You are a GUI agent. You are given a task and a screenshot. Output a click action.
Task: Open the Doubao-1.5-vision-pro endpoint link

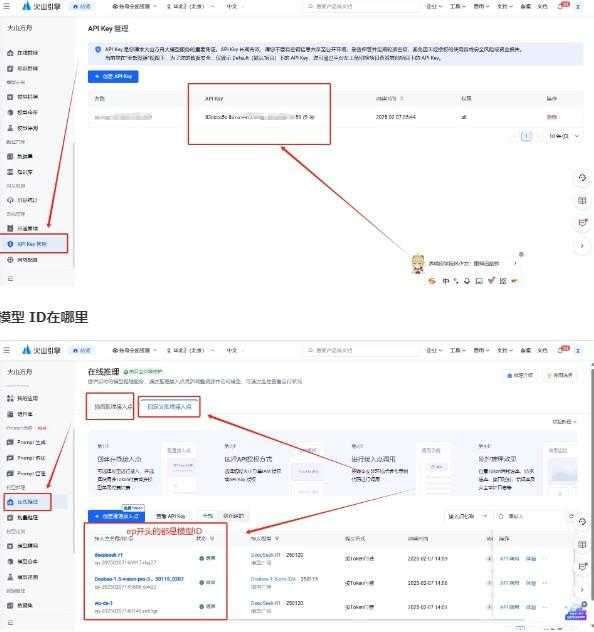(139, 579)
